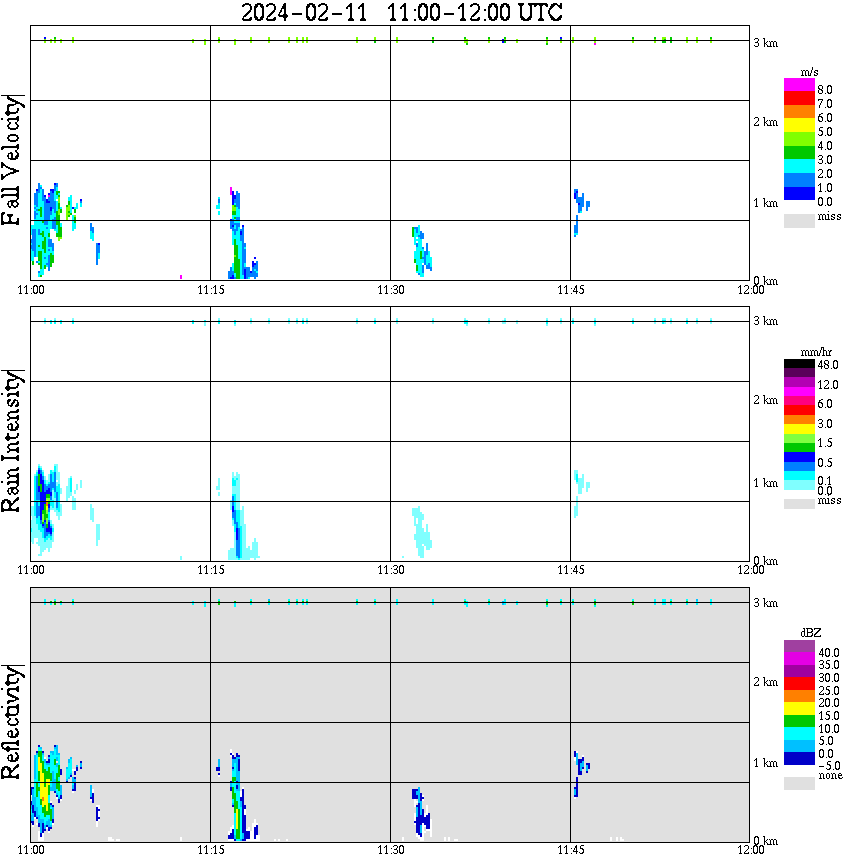Viewport: 850px width, 868px height.
Task: Click the 11:15 tick under the Rain Intensity plot
Action: pos(211,570)
